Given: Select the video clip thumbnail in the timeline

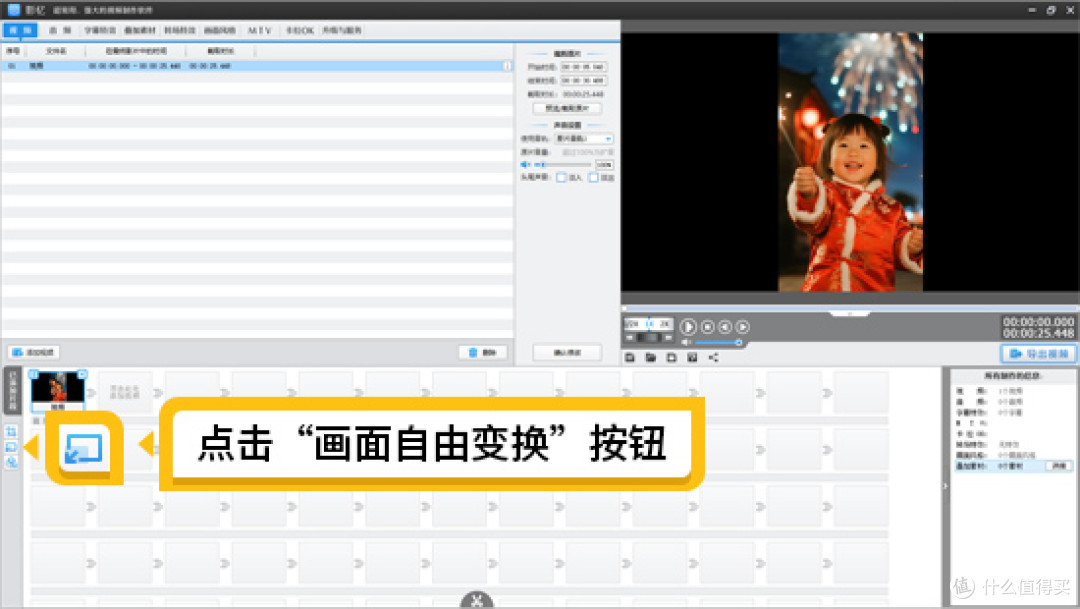Looking at the screenshot, I should pyautogui.click(x=58, y=389).
